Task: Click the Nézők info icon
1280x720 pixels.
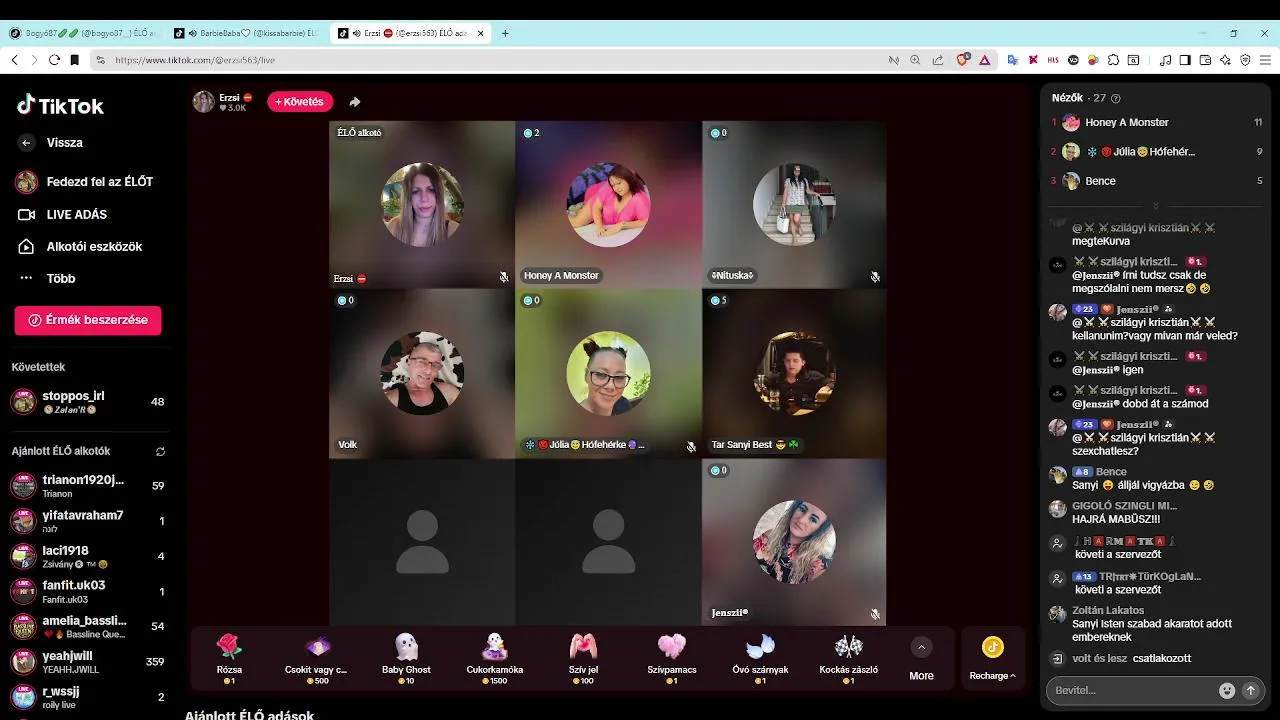Action: (x=1116, y=98)
